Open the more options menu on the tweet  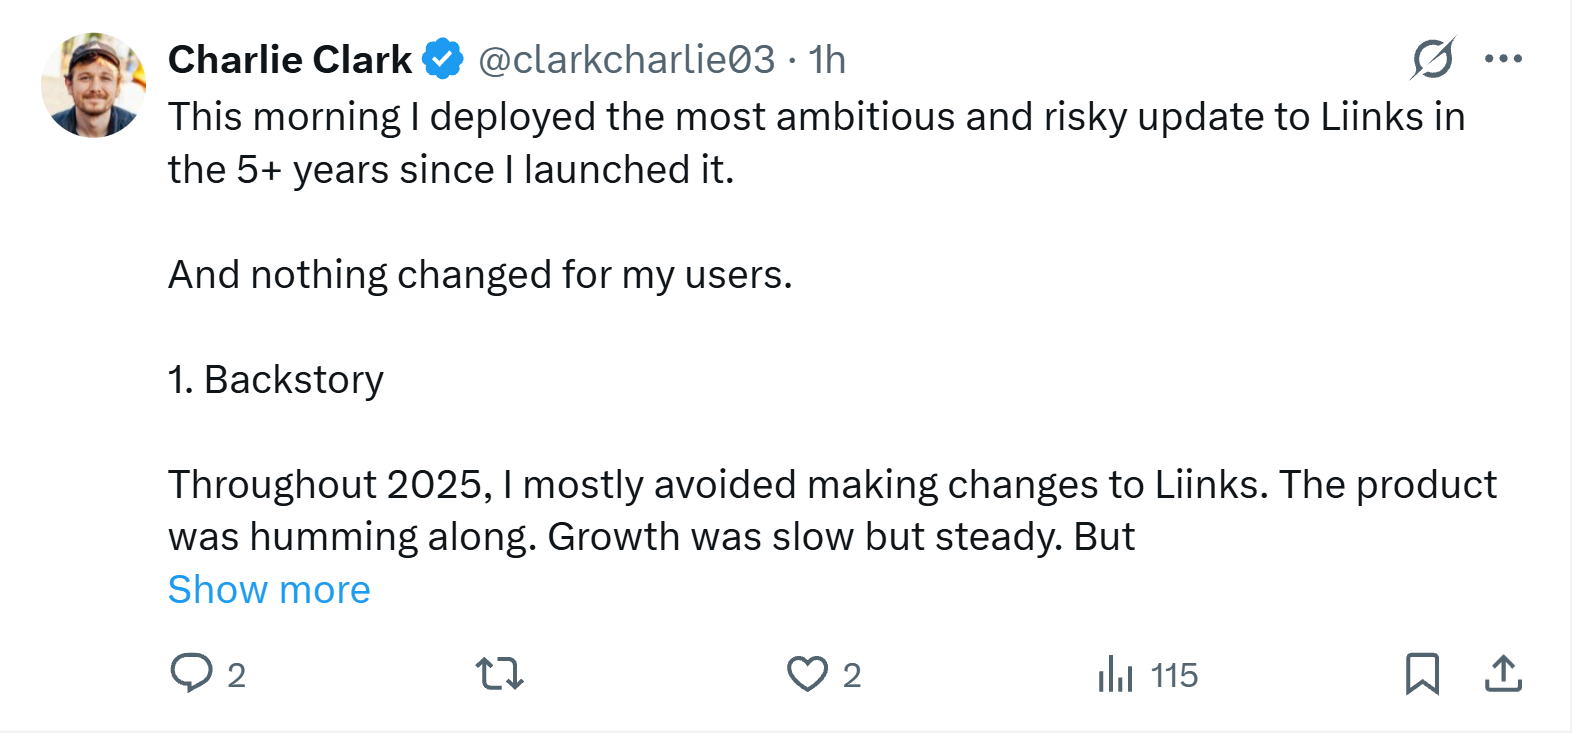pos(1503,59)
